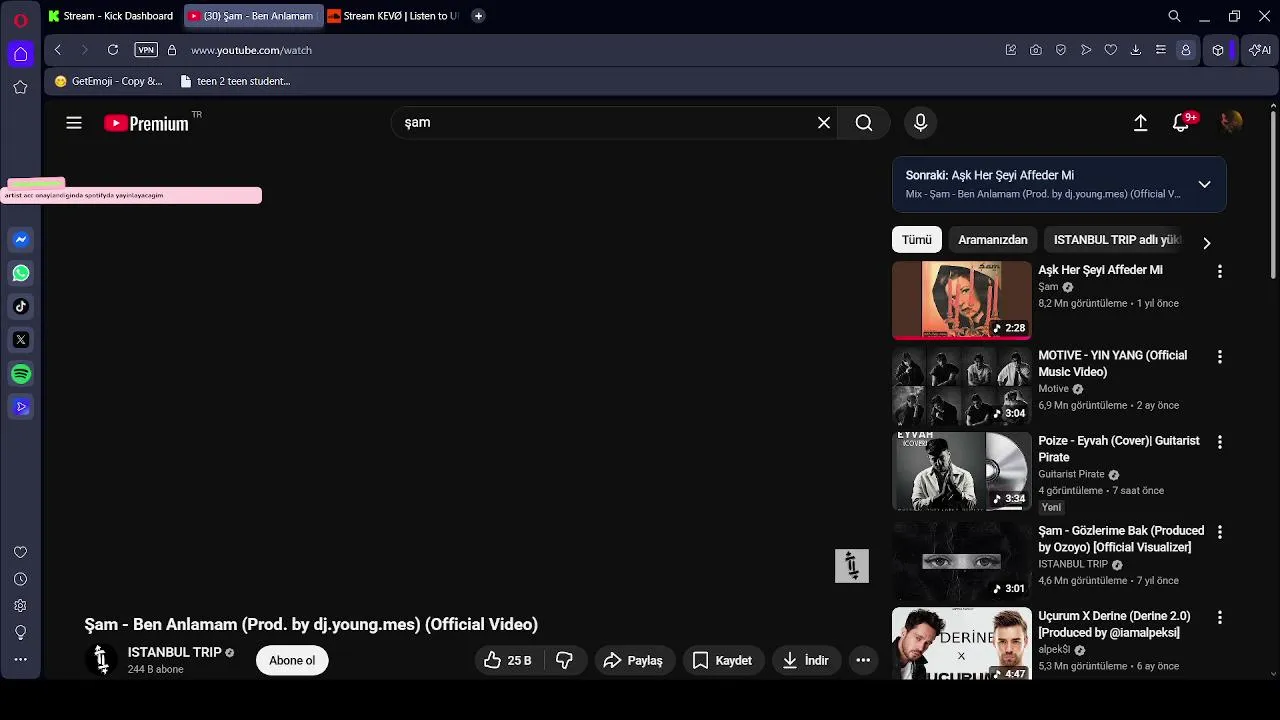The image size is (1280, 720).
Task: Switch to the Şam - Ben Anlamam tab
Action: tap(252, 16)
